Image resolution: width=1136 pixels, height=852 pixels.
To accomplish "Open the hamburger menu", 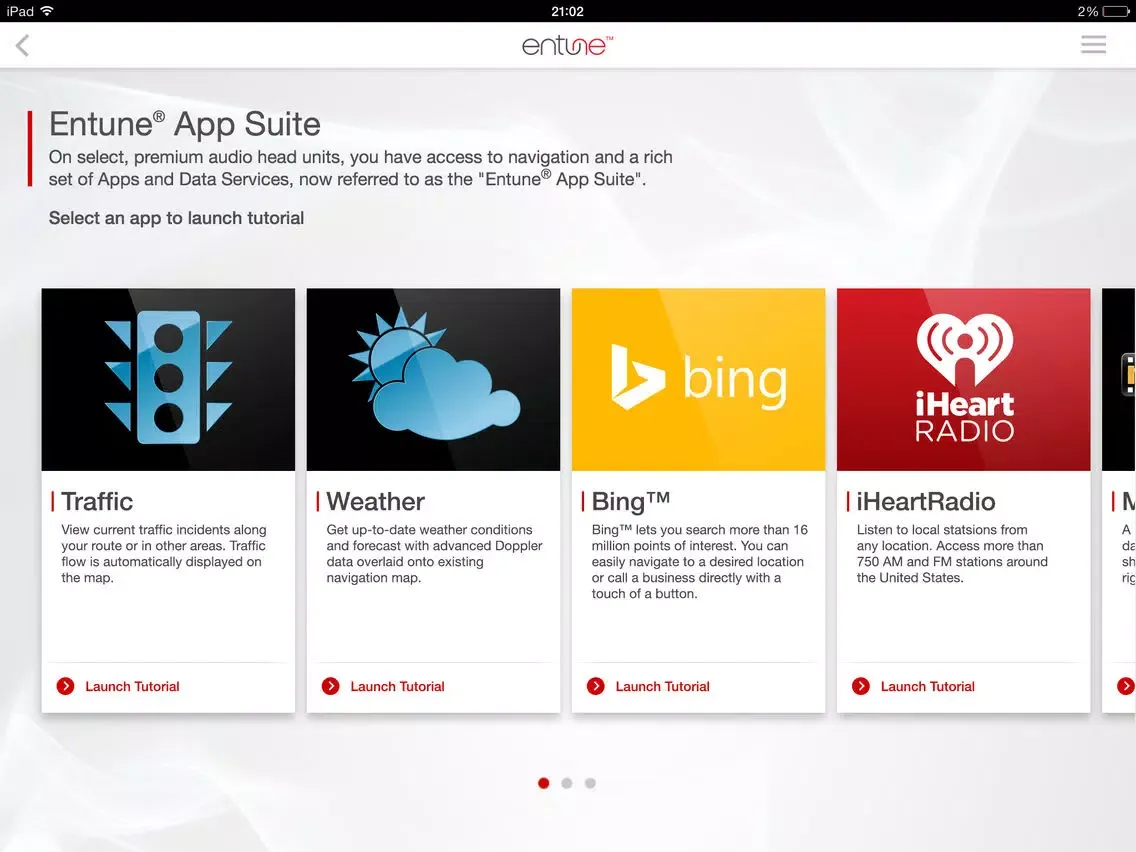I will 1093,45.
